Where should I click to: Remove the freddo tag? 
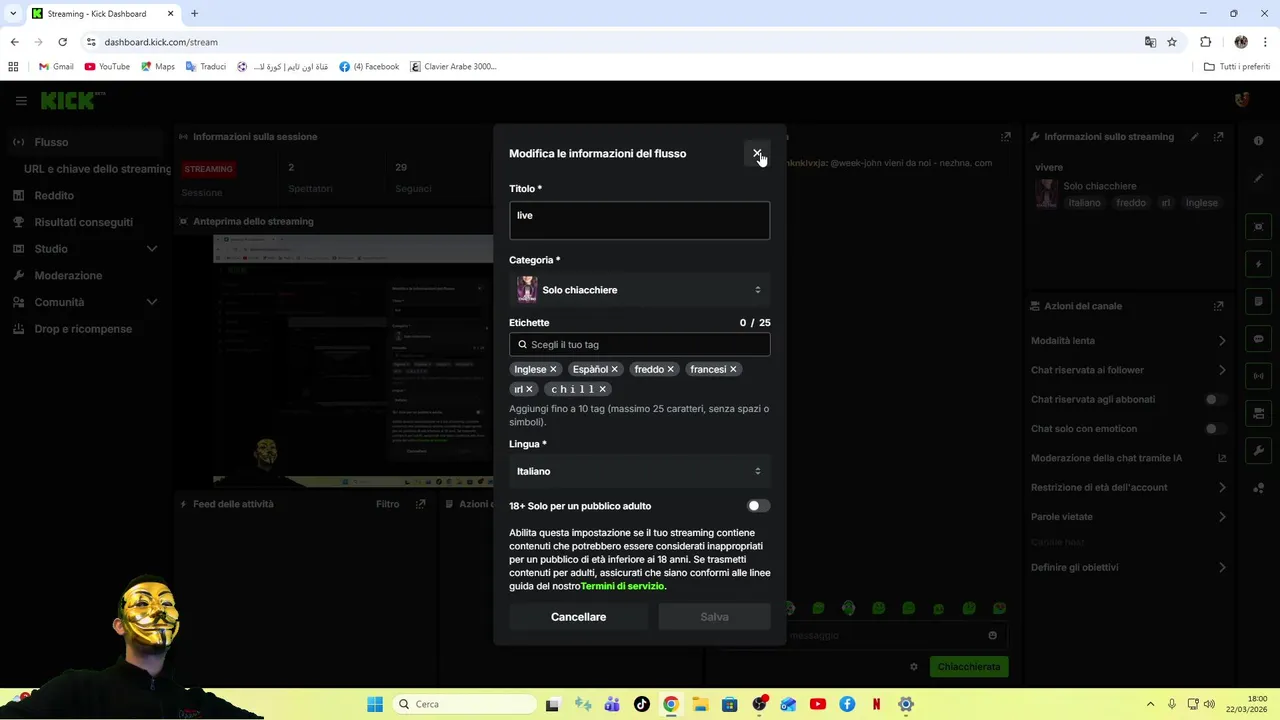(x=670, y=369)
